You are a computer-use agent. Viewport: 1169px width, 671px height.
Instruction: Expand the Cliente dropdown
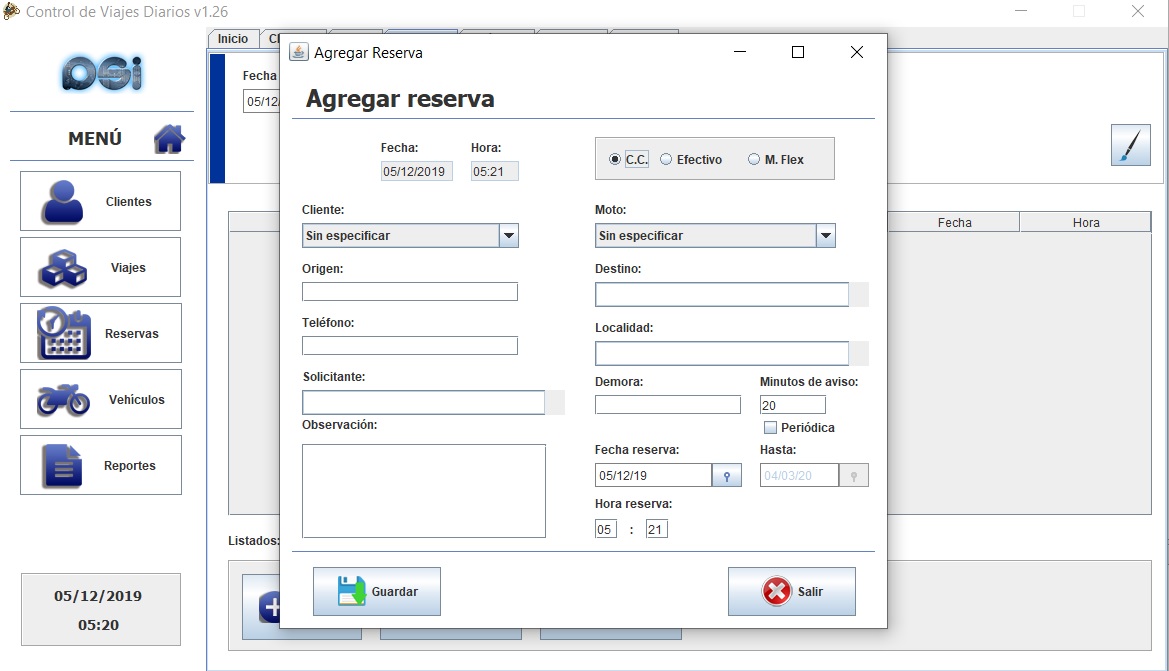509,236
